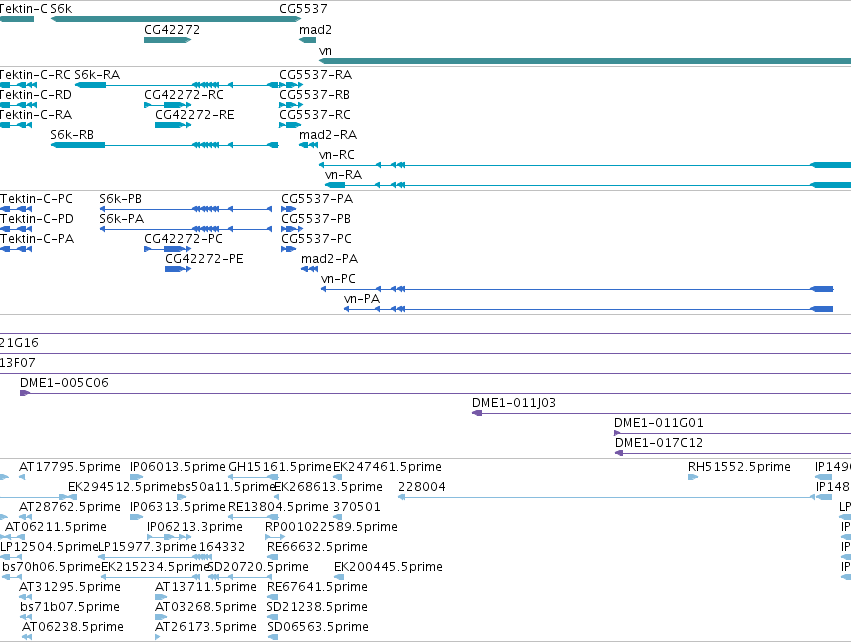851x642 pixels.
Task: Select transcript S6k-RB label
Action: (72, 135)
